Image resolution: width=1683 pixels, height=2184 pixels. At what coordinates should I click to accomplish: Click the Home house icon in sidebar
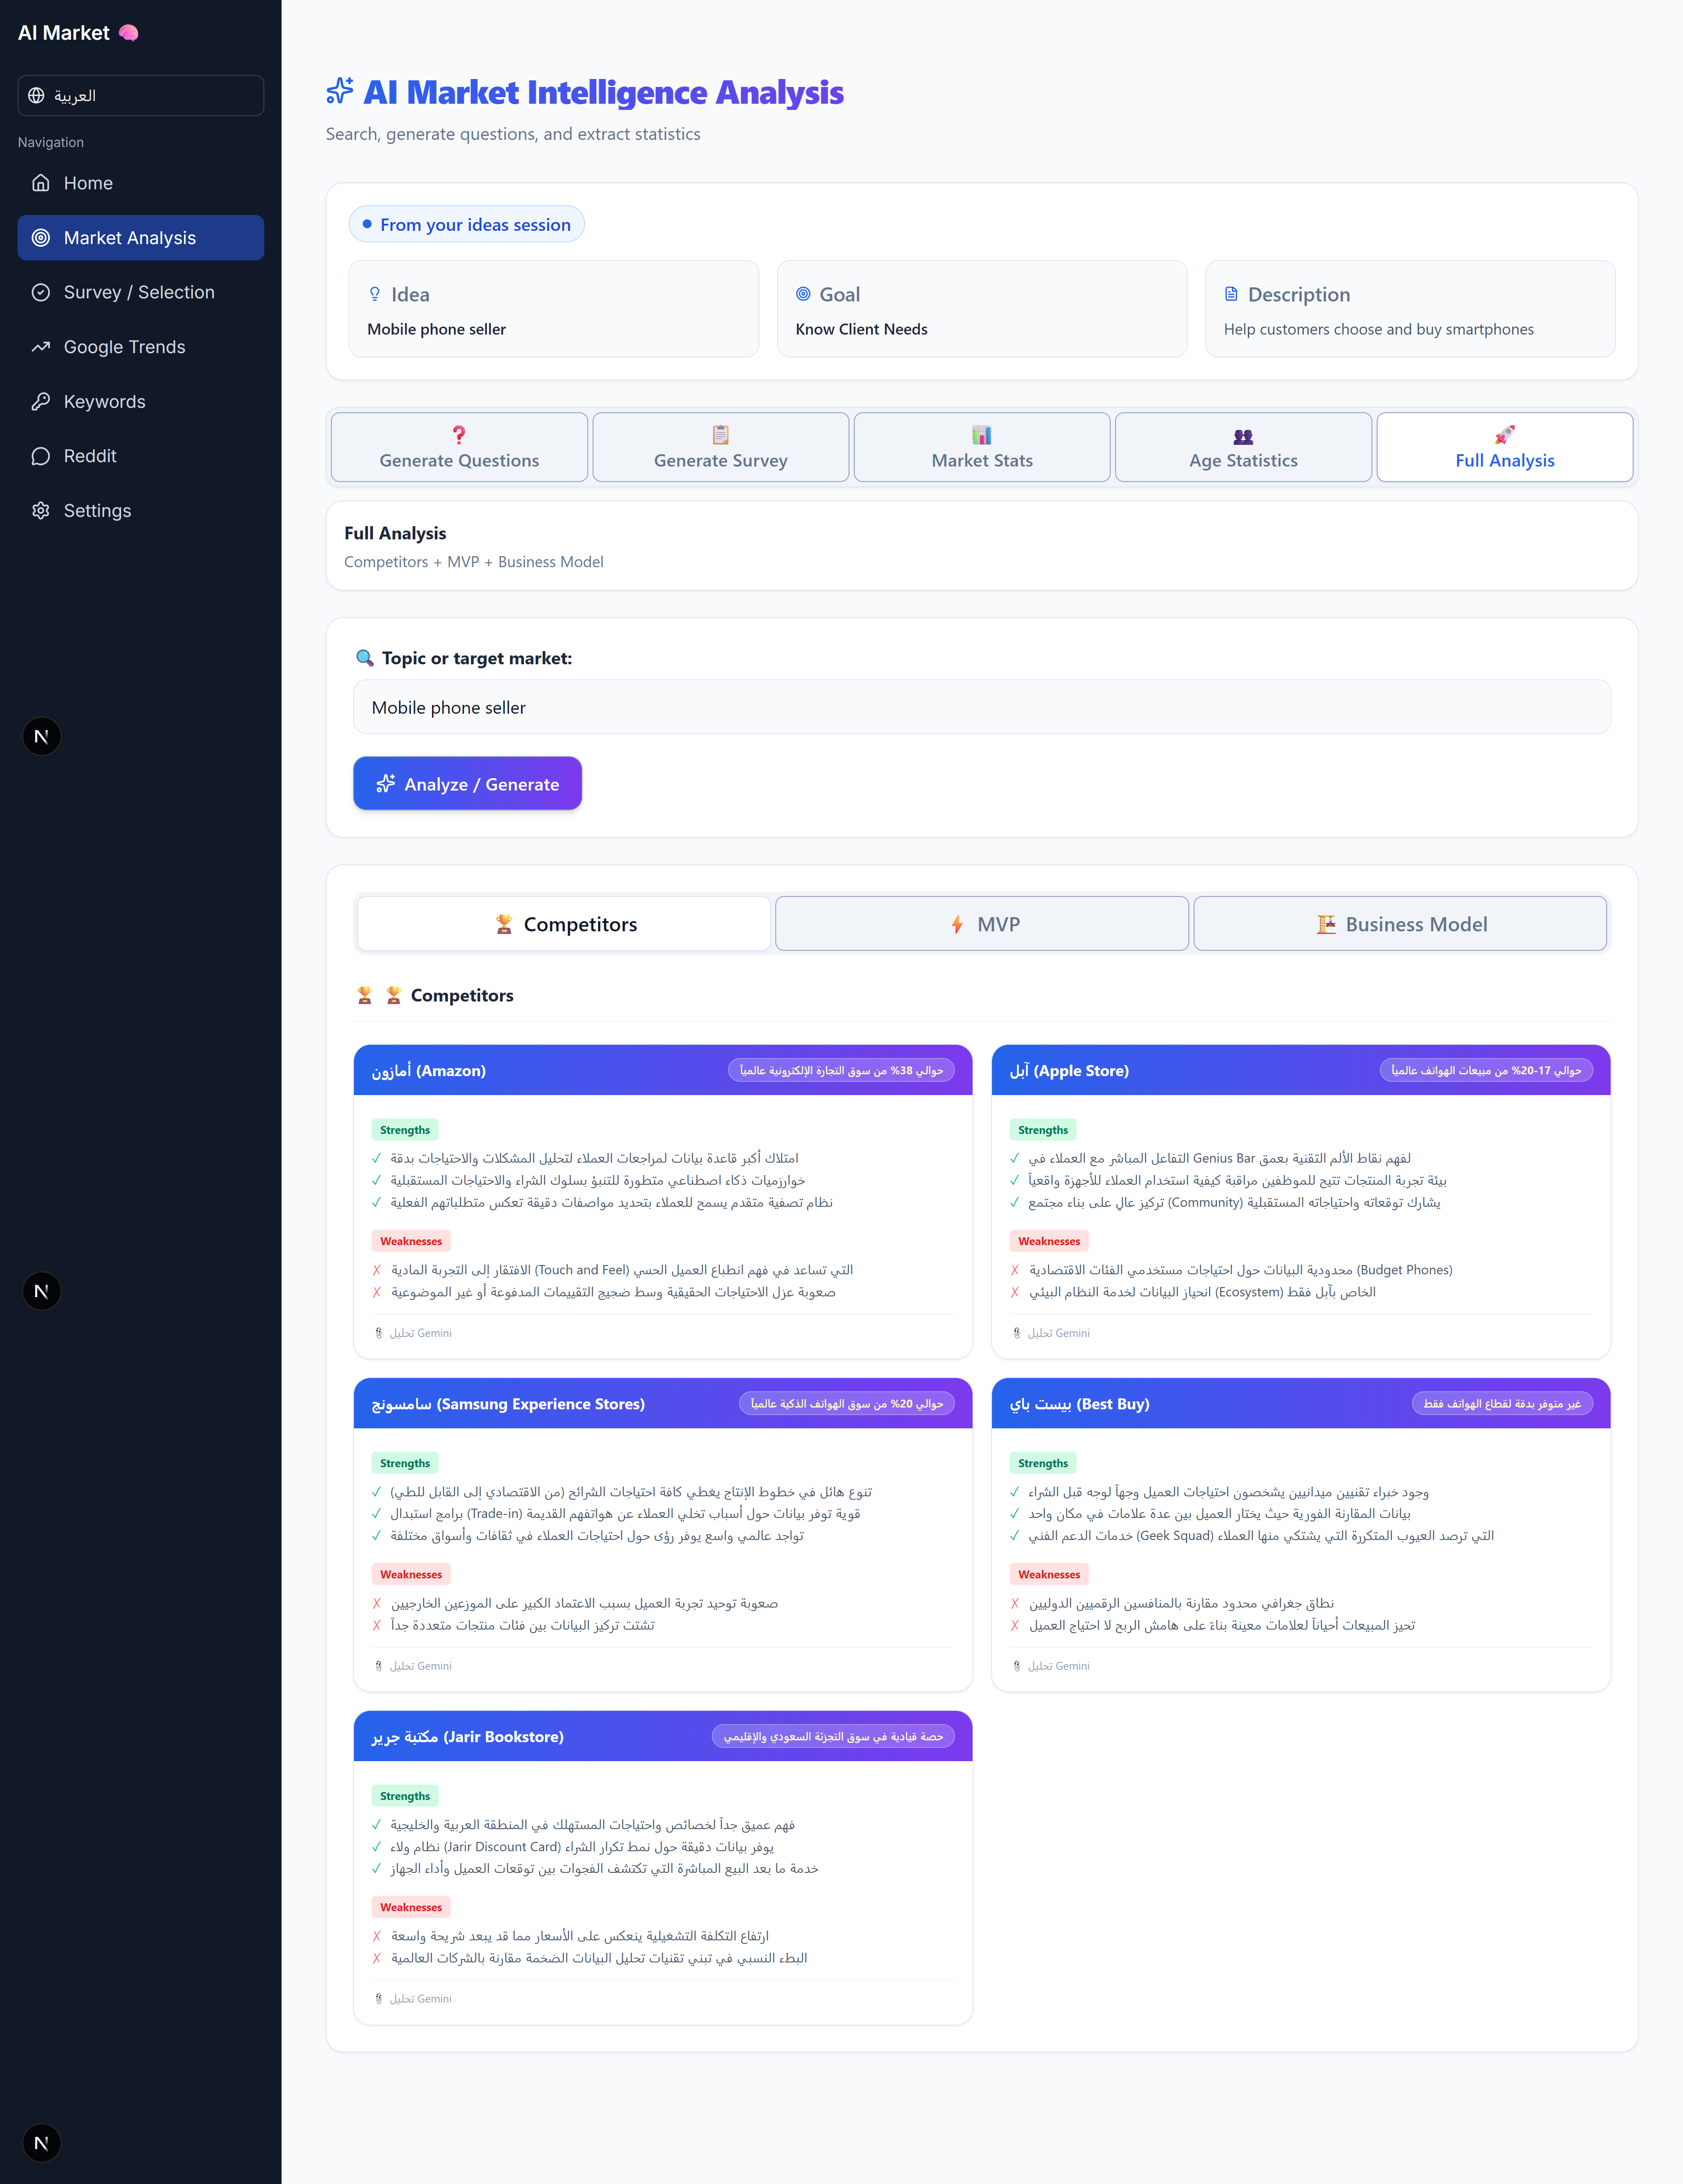pyautogui.click(x=41, y=183)
